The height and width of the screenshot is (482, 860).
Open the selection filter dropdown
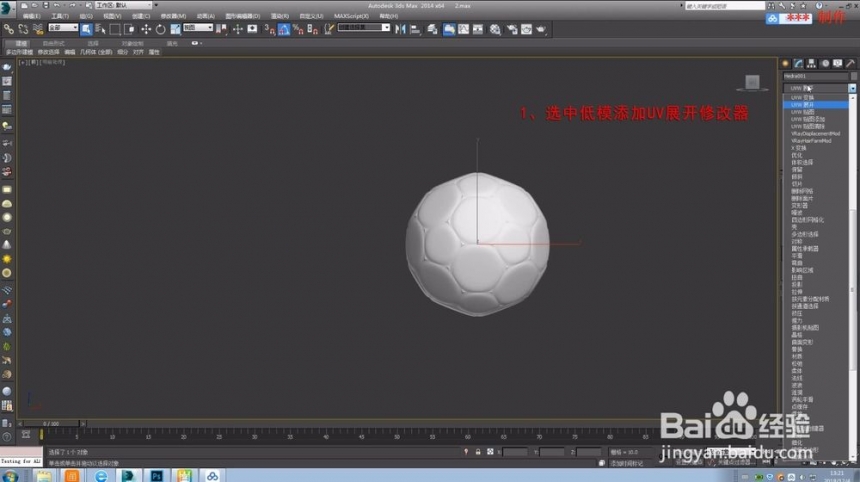[x=63, y=27]
